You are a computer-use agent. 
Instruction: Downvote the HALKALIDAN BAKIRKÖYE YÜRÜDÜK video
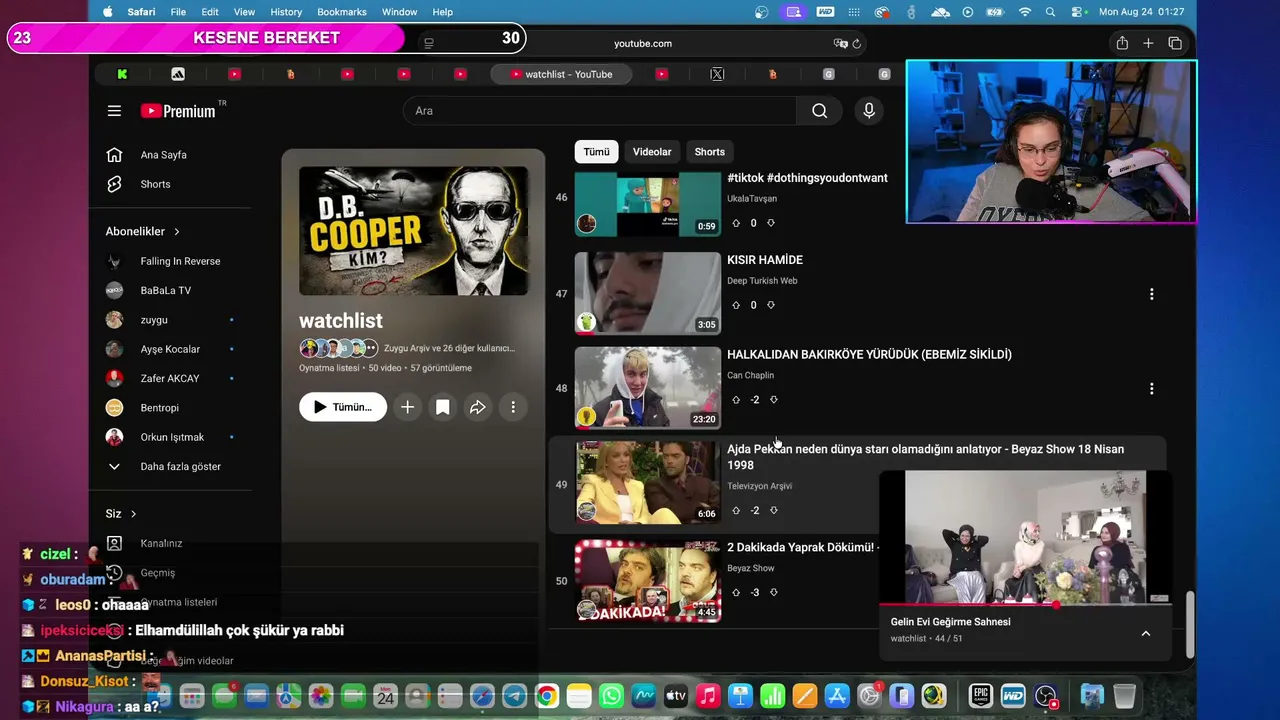click(773, 400)
